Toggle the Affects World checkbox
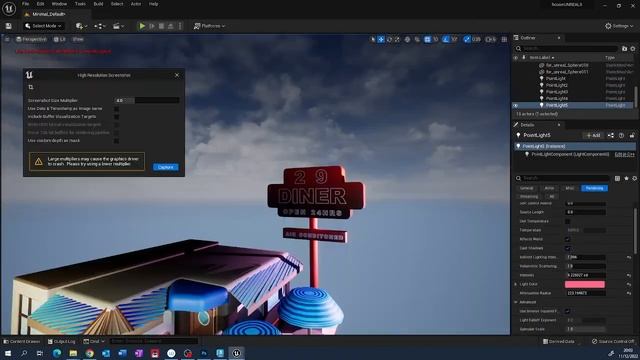640x360 pixels. [567, 239]
